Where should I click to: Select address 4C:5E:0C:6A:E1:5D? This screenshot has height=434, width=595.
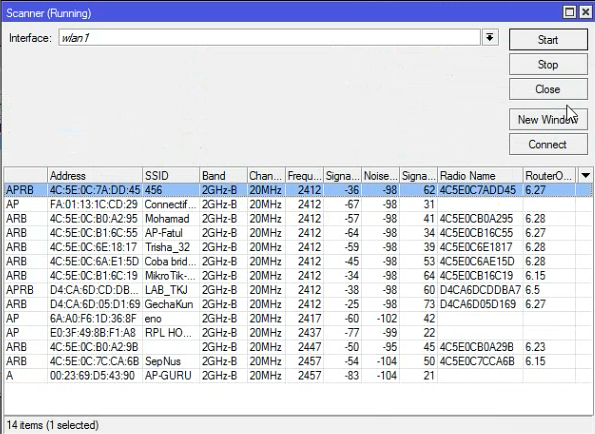[94, 261]
